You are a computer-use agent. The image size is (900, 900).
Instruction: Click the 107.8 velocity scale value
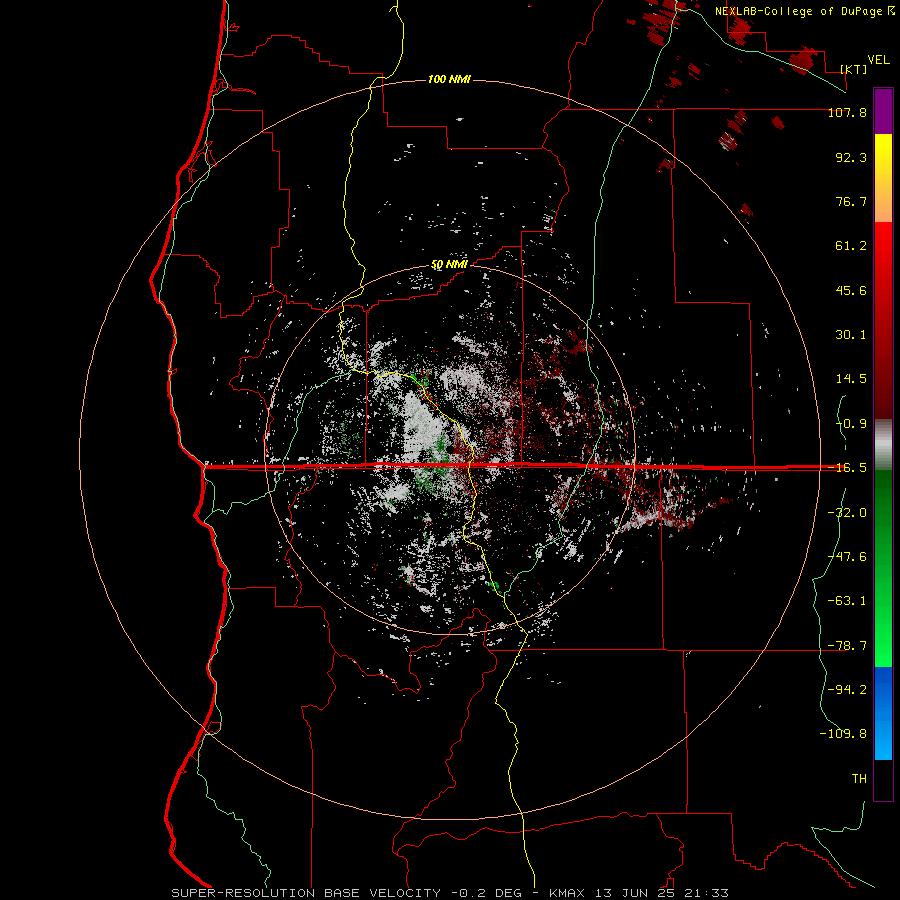point(847,112)
